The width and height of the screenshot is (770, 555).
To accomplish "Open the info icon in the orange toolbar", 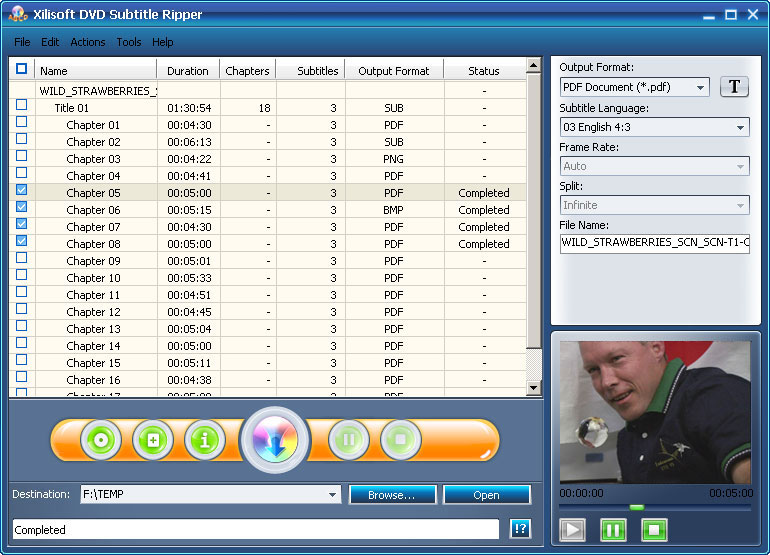I will 205,440.
